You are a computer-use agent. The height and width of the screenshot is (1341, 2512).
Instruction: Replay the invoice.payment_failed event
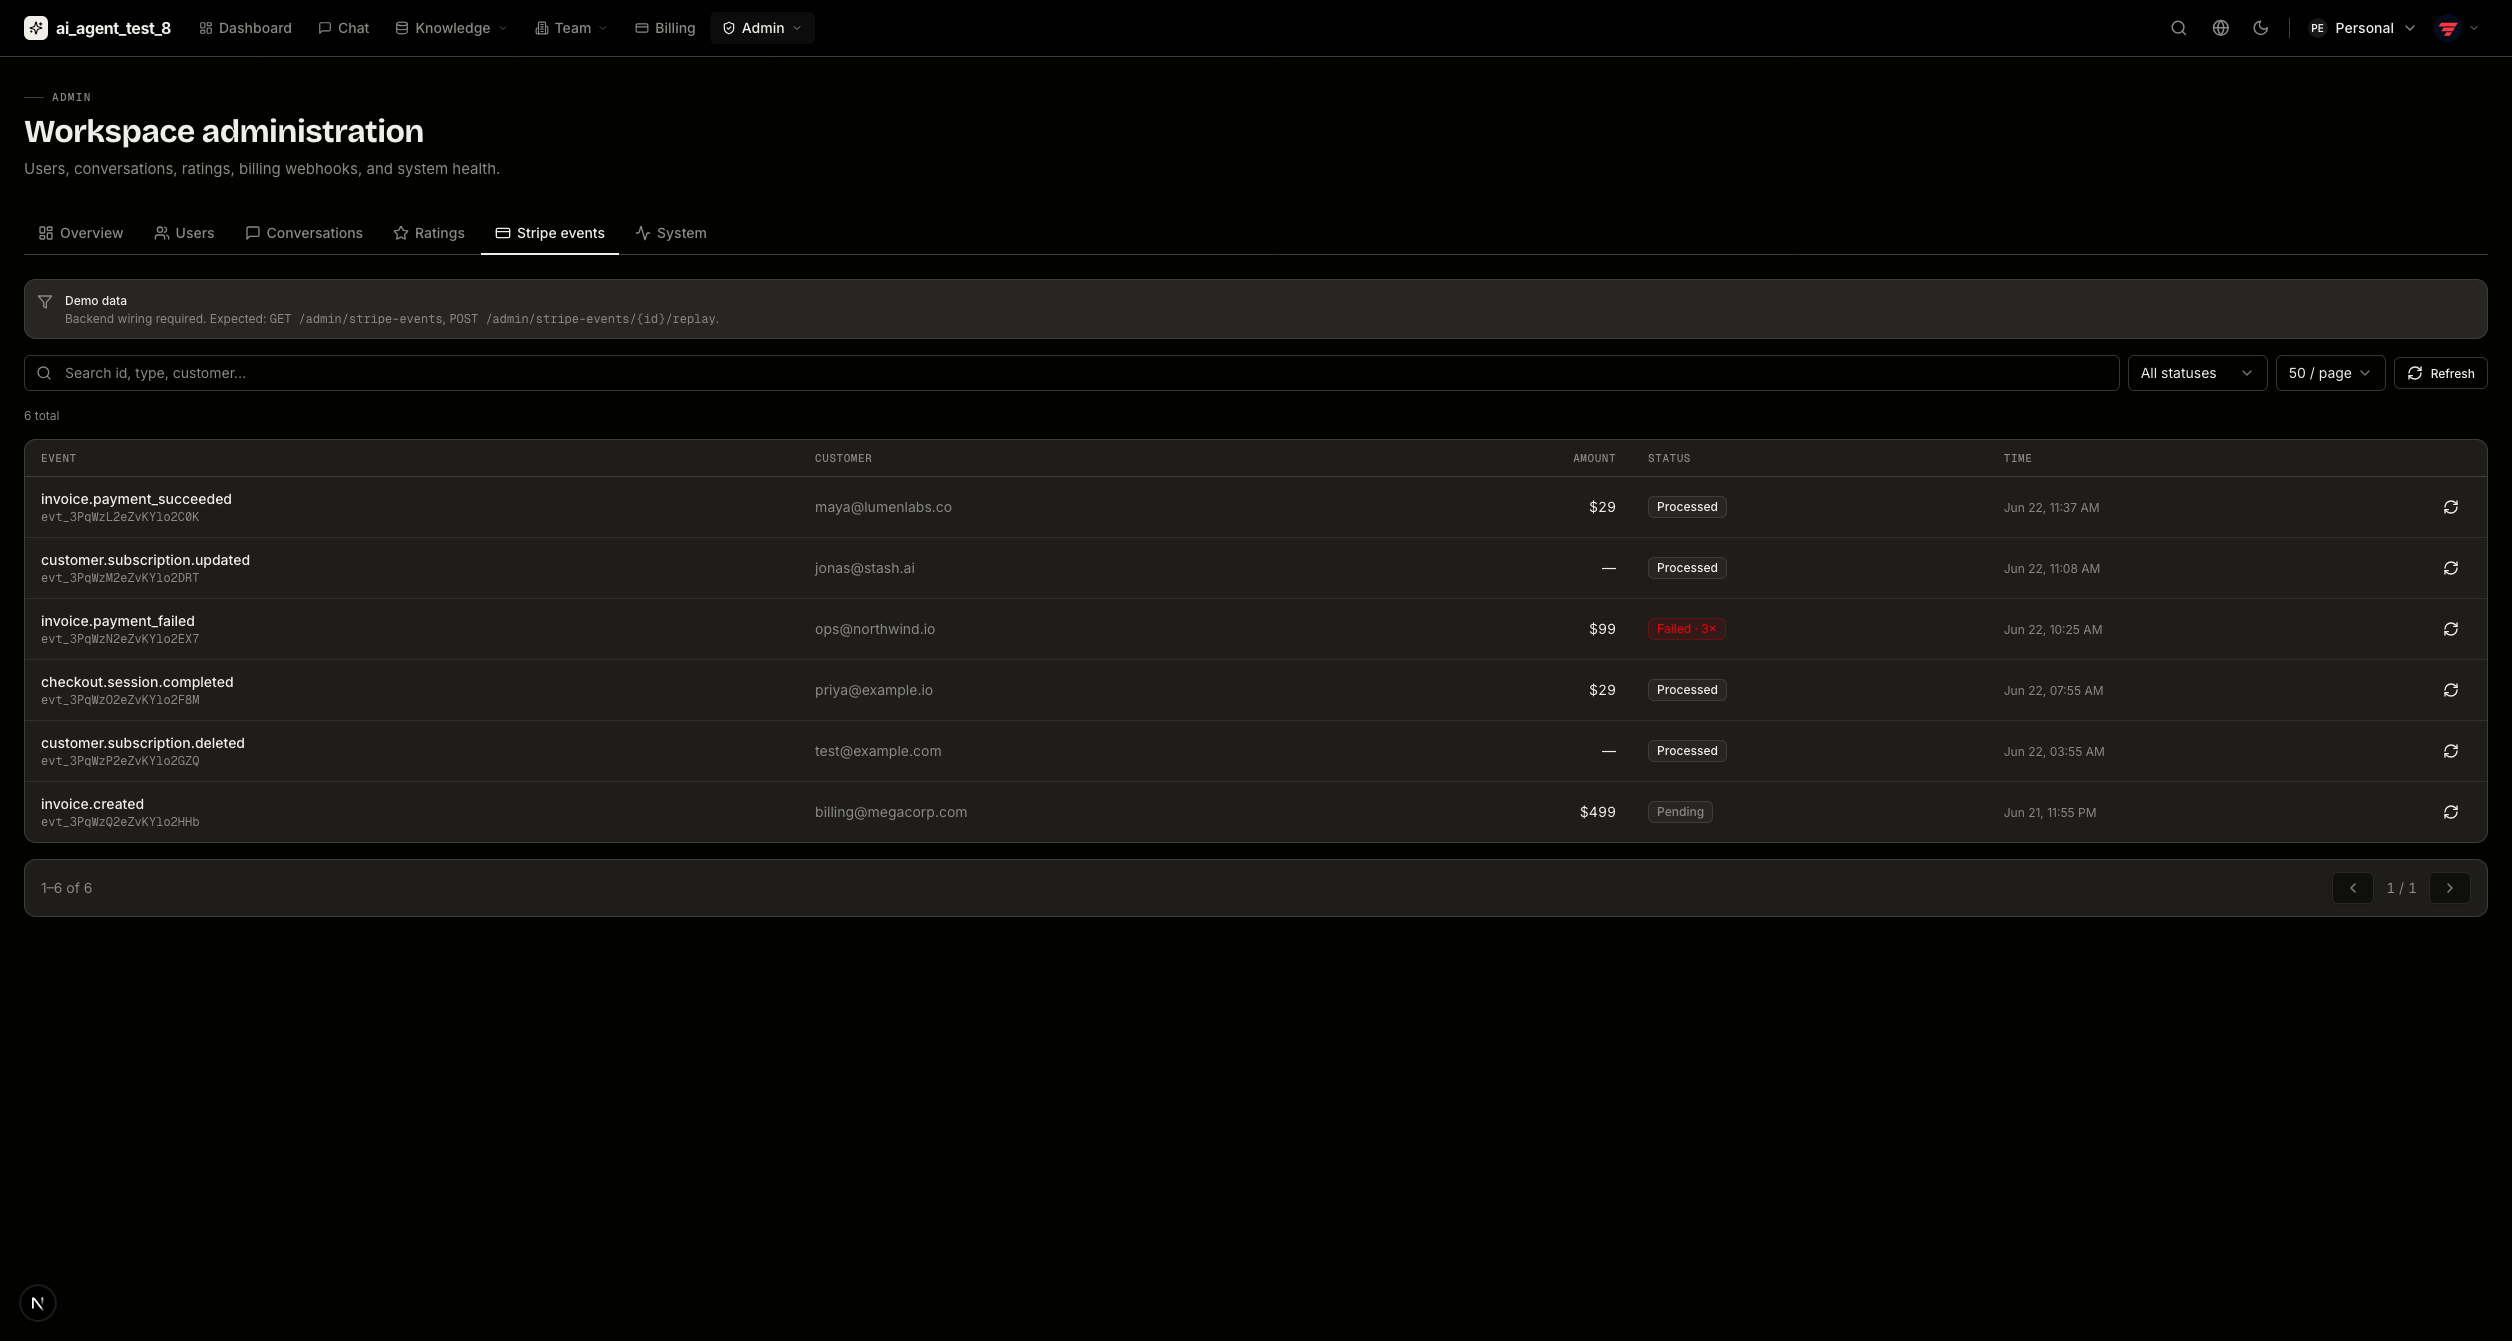coord(2450,629)
